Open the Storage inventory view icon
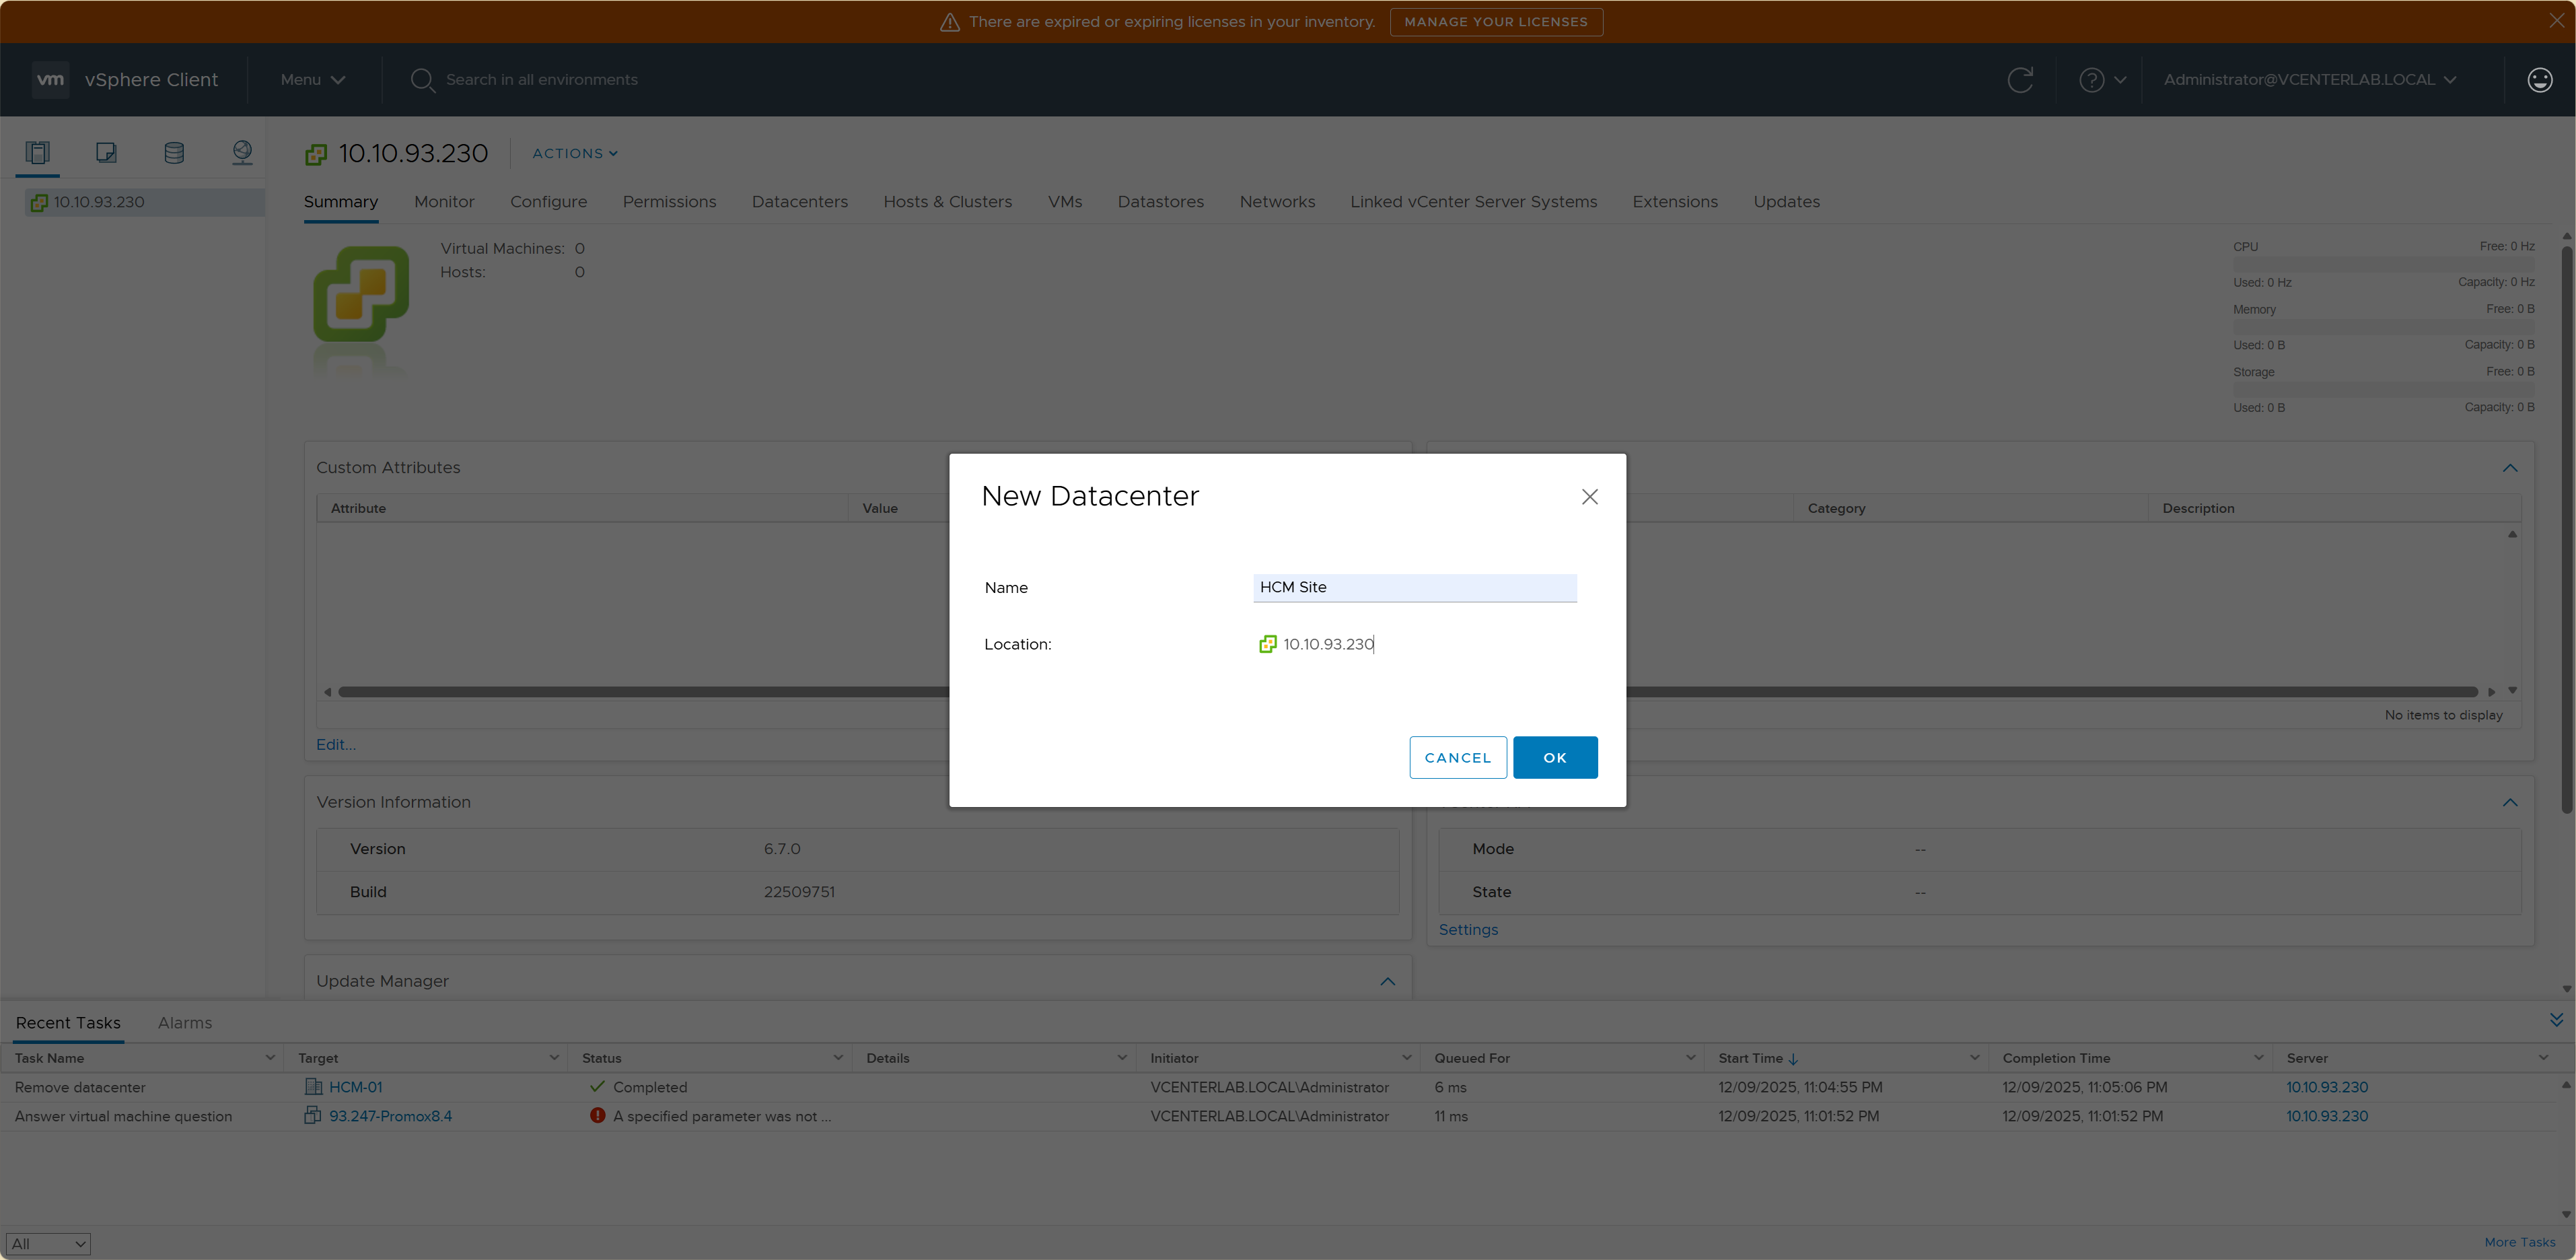Screen dimensions: 2576x1260 point(174,152)
